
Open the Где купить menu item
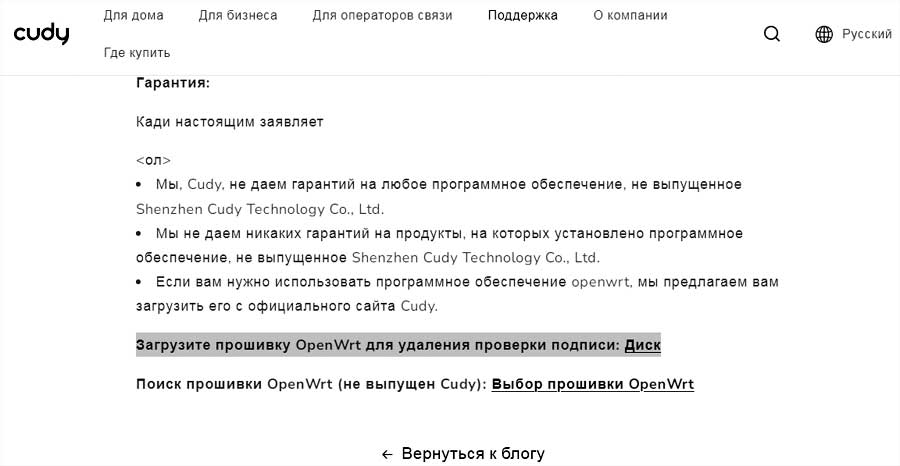pos(137,53)
